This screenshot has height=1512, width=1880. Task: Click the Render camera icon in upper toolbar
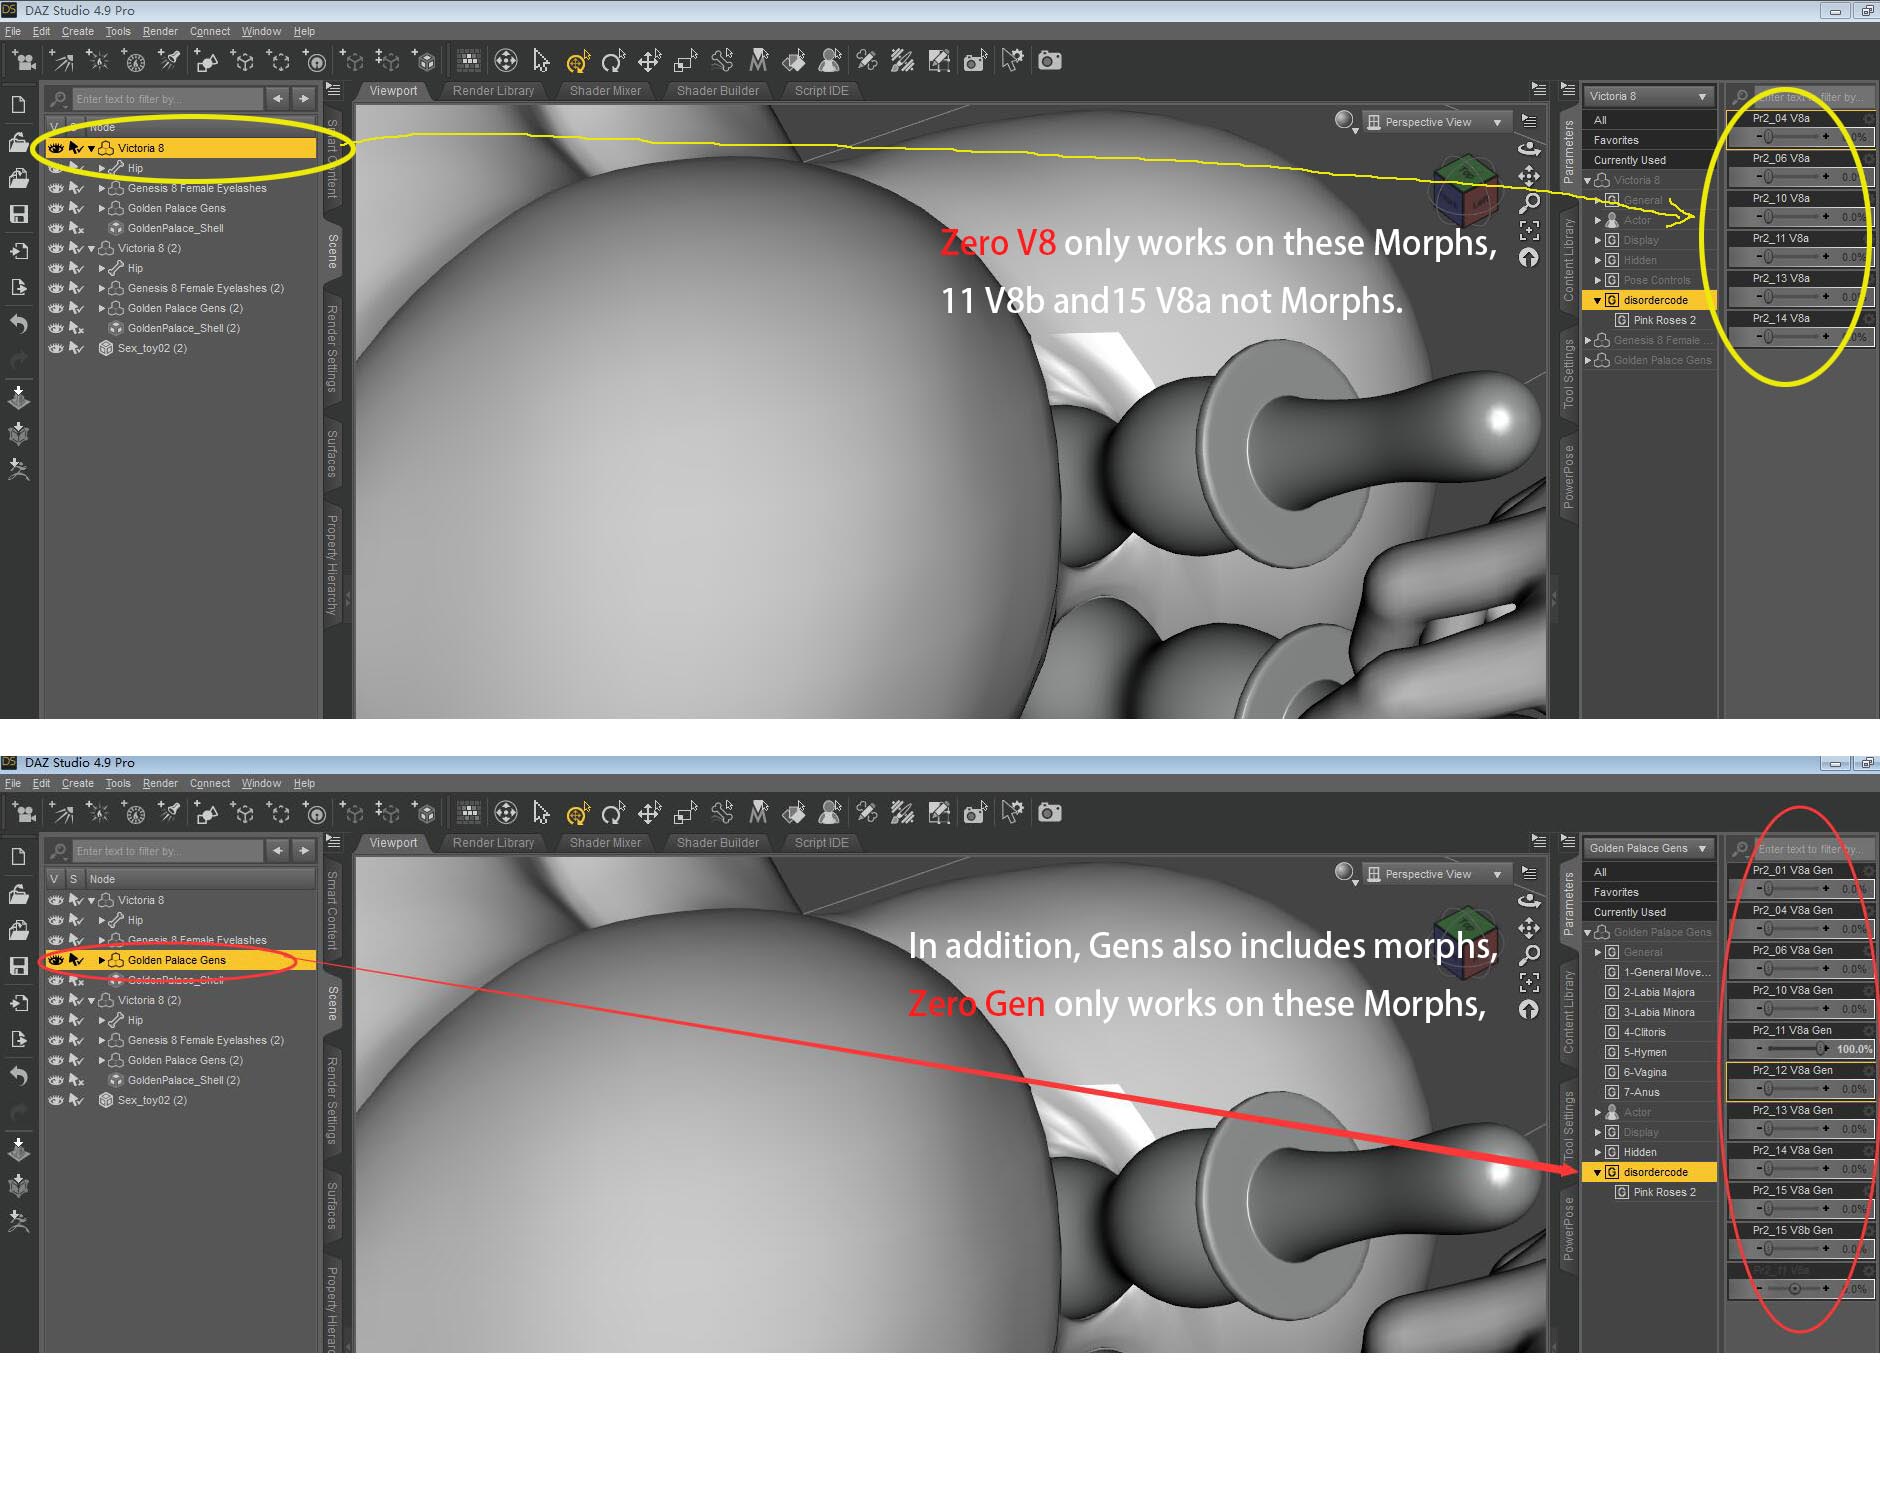point(1049,61)
